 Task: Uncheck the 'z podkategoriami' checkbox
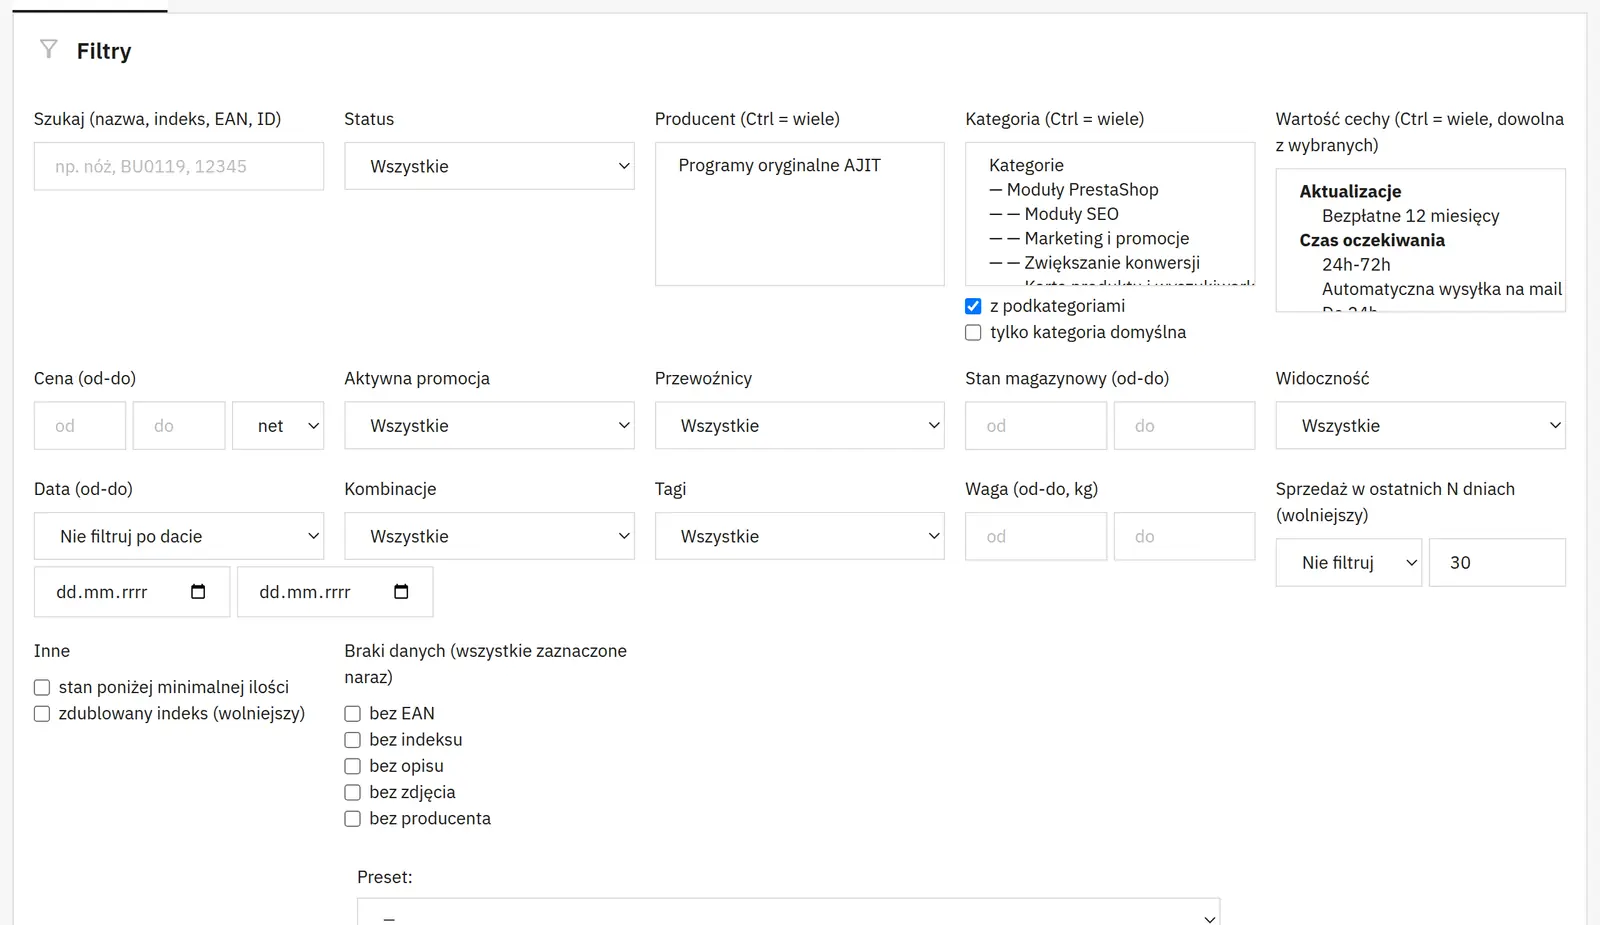click(x=973, y=306)
